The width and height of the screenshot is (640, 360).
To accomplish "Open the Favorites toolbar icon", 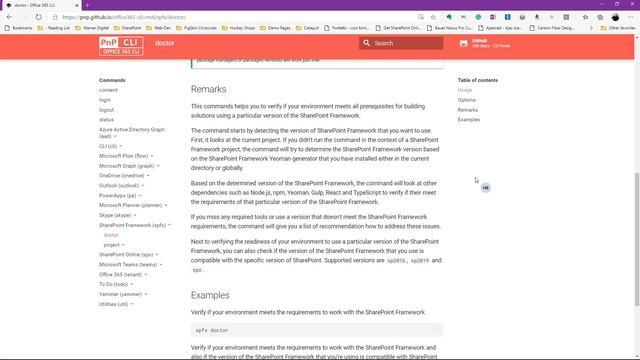I will (x=585, y=17).
